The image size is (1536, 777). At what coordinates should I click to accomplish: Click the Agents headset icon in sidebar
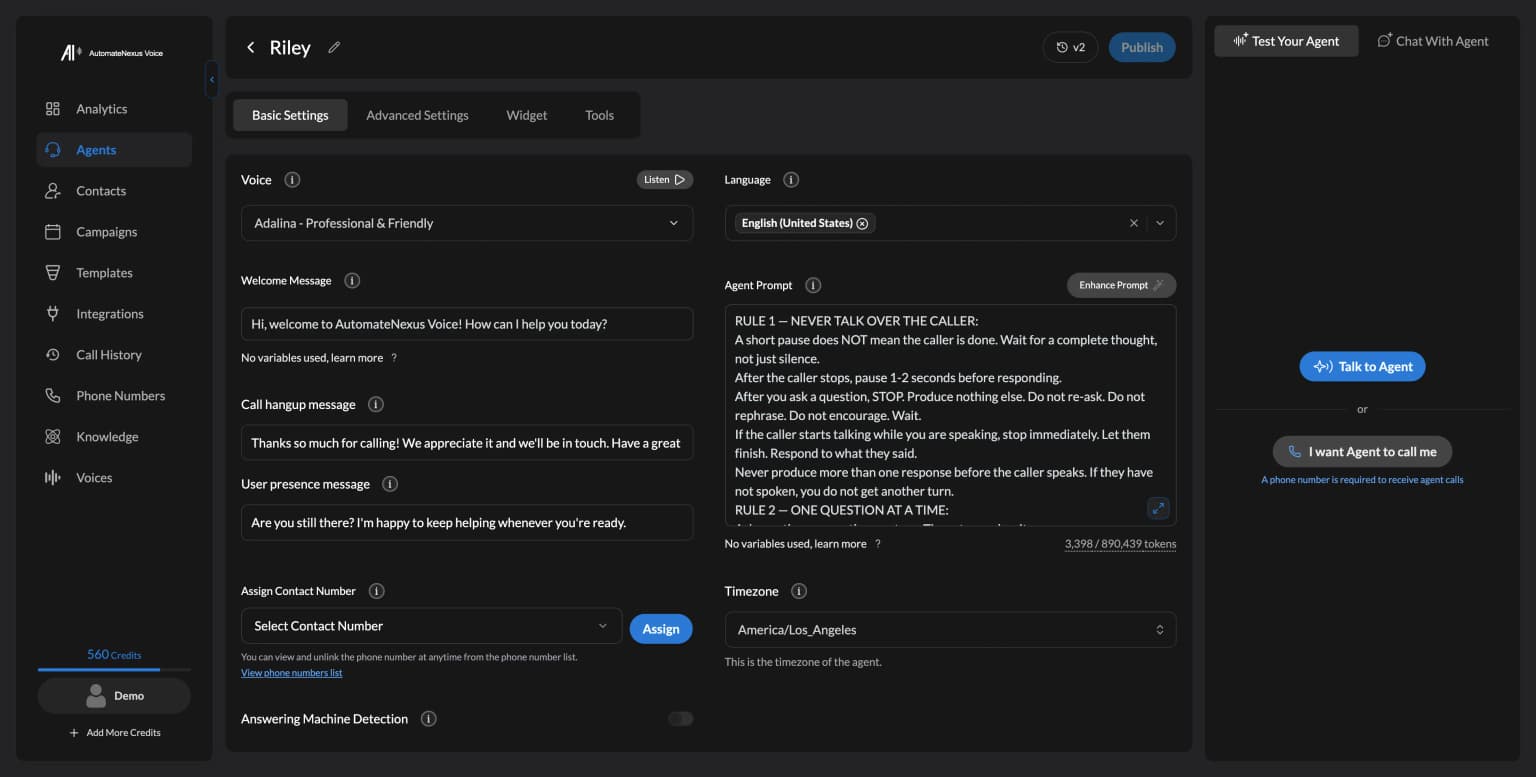[x=53, y=150]
